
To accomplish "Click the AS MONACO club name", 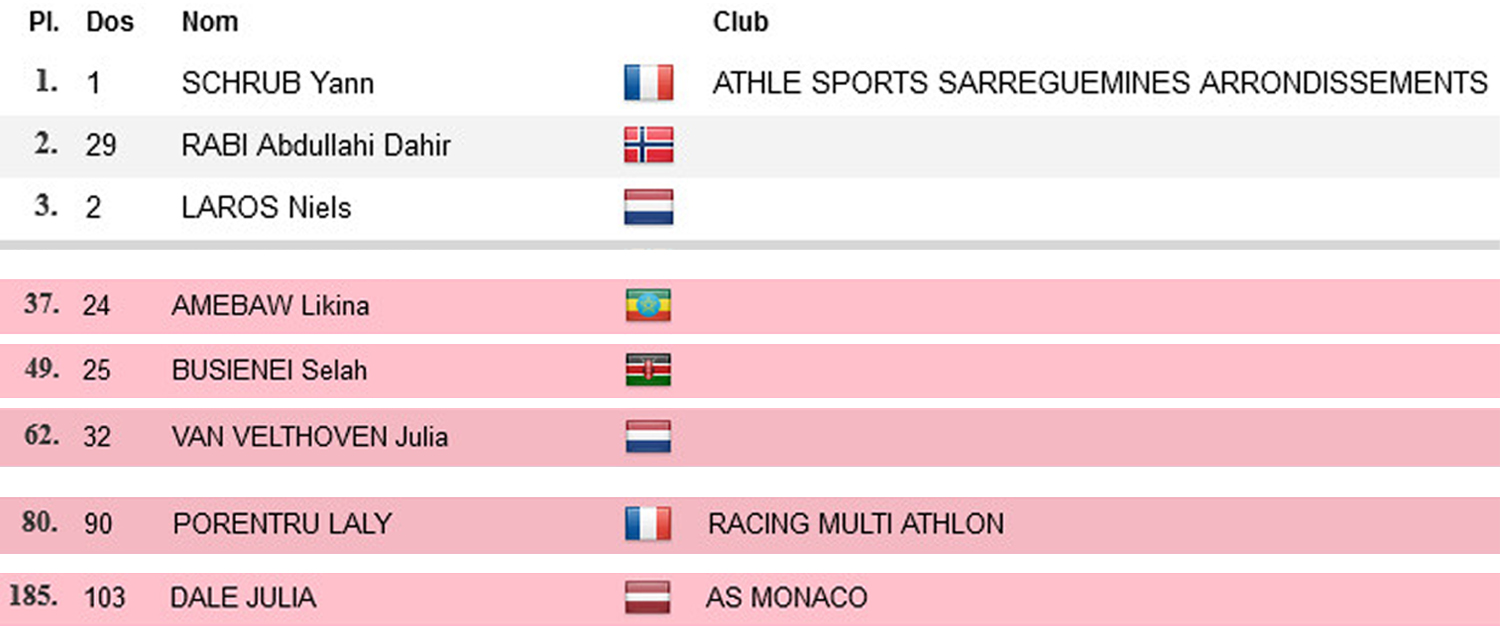I will (786, 598).
